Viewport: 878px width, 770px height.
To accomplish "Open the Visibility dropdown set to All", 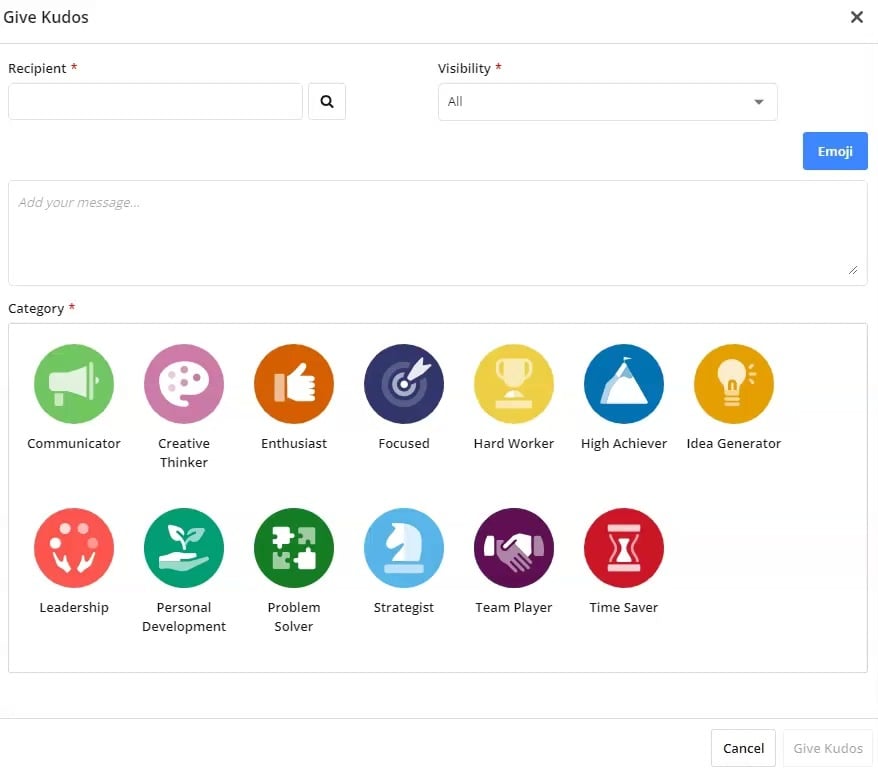I will pyautogui.click(x=608, y=101).
